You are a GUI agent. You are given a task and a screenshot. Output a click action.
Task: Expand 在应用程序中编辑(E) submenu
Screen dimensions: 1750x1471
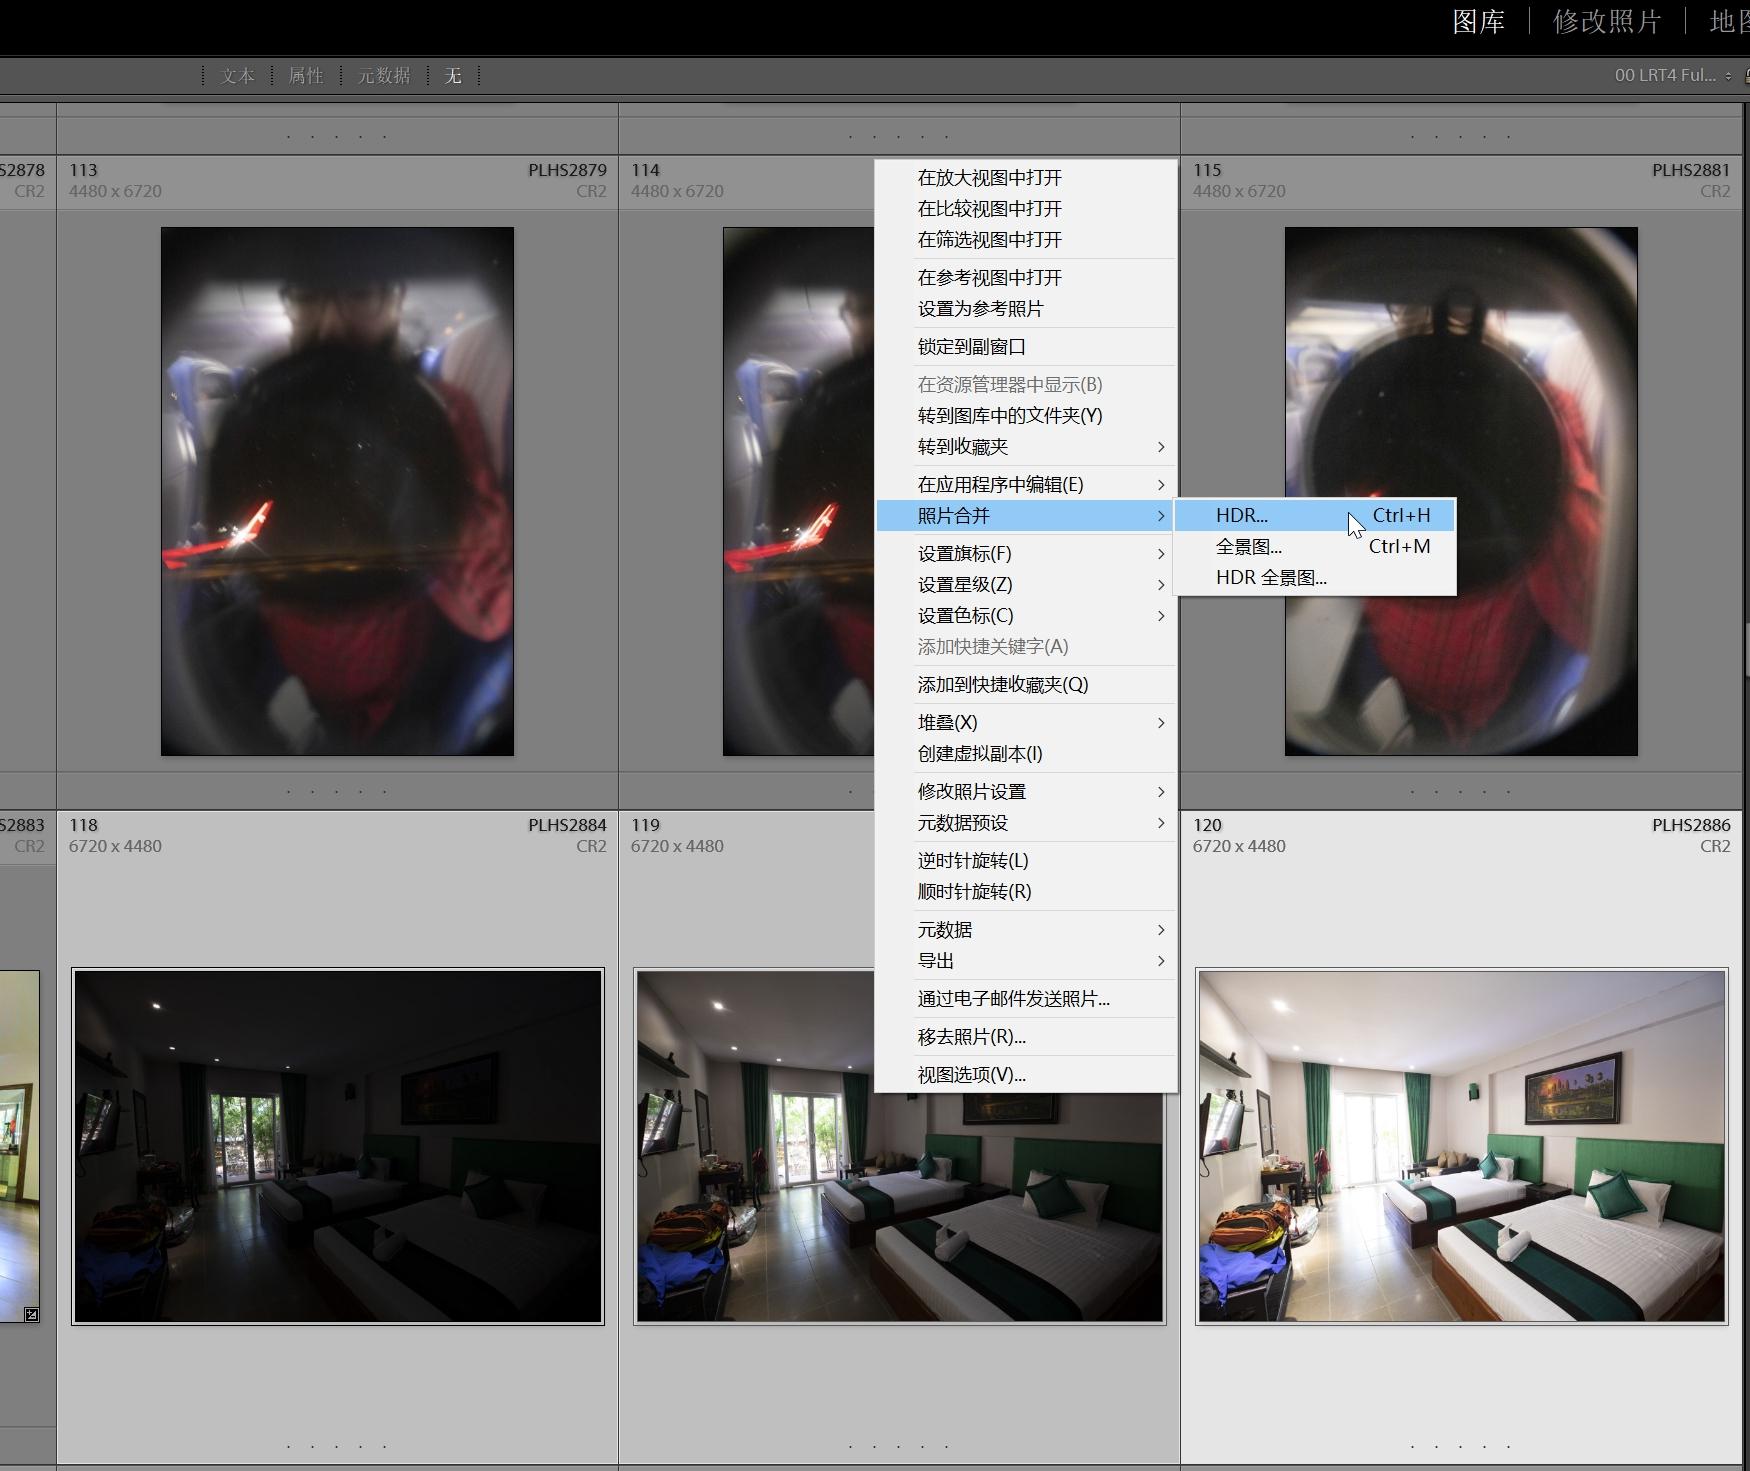[1026, 484]
